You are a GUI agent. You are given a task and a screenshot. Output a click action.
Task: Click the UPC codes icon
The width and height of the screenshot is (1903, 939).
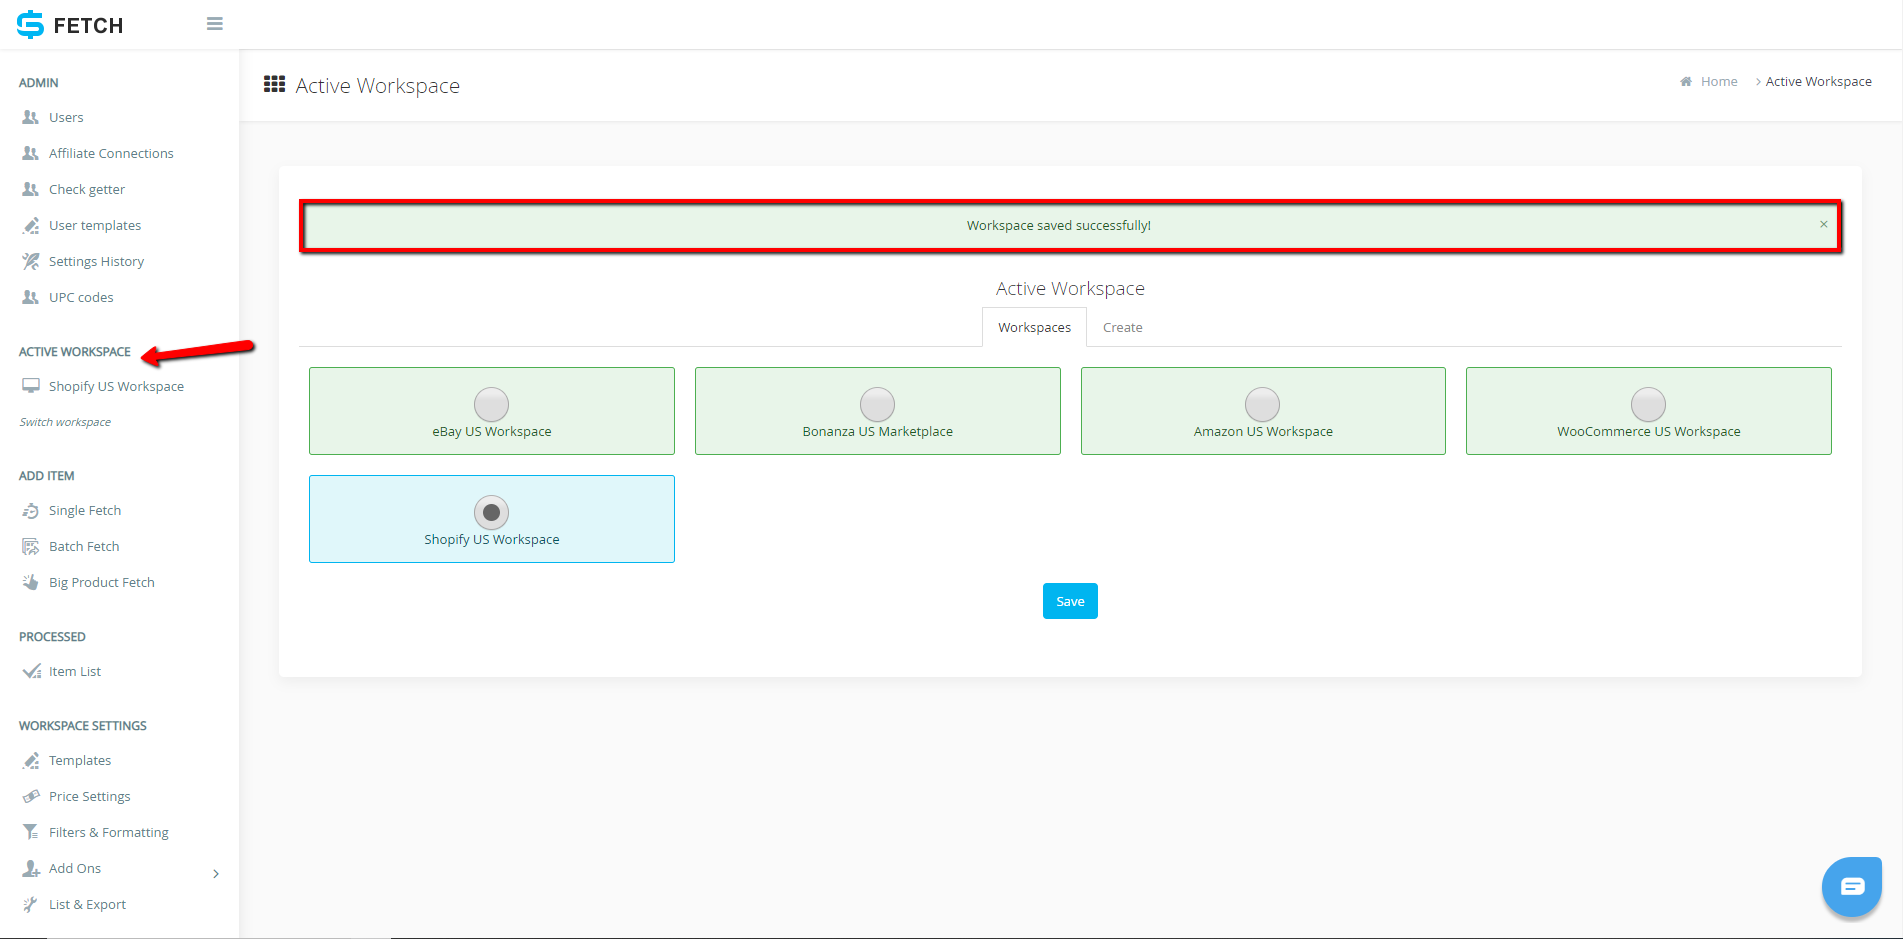pyautogui.click(x=31, y=297)
